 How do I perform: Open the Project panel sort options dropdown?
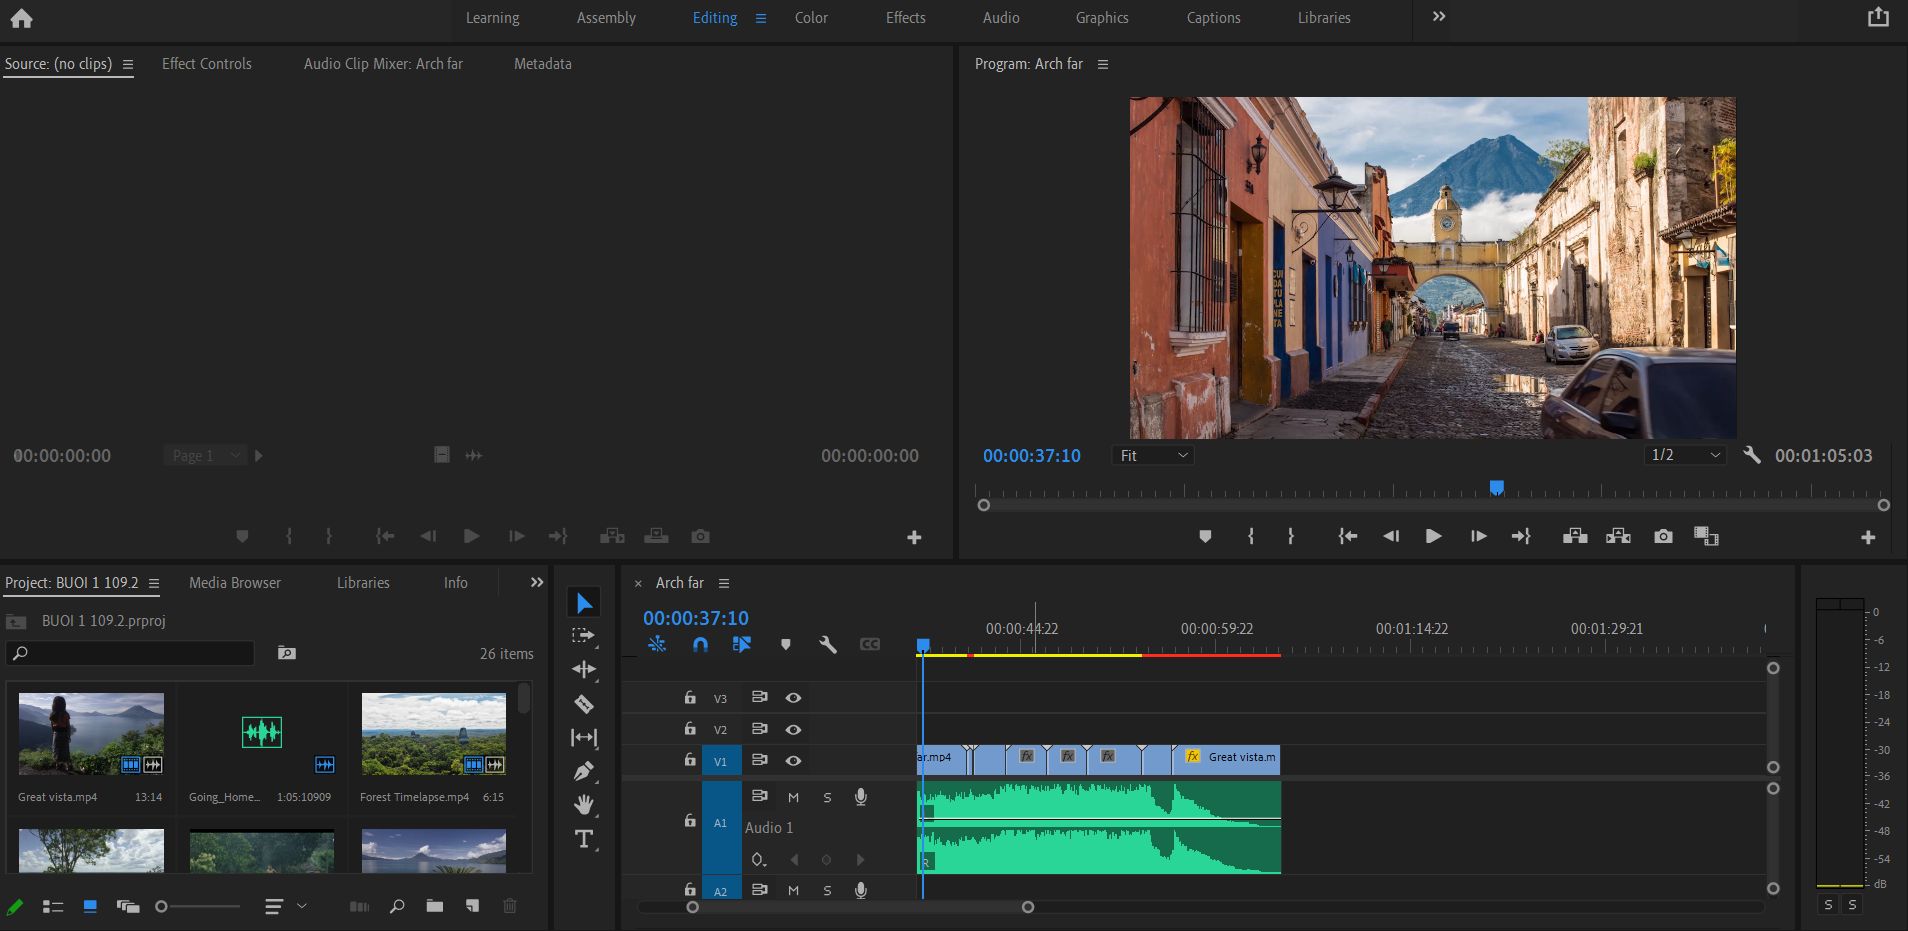pyautogui.click(x=285, y=906)
